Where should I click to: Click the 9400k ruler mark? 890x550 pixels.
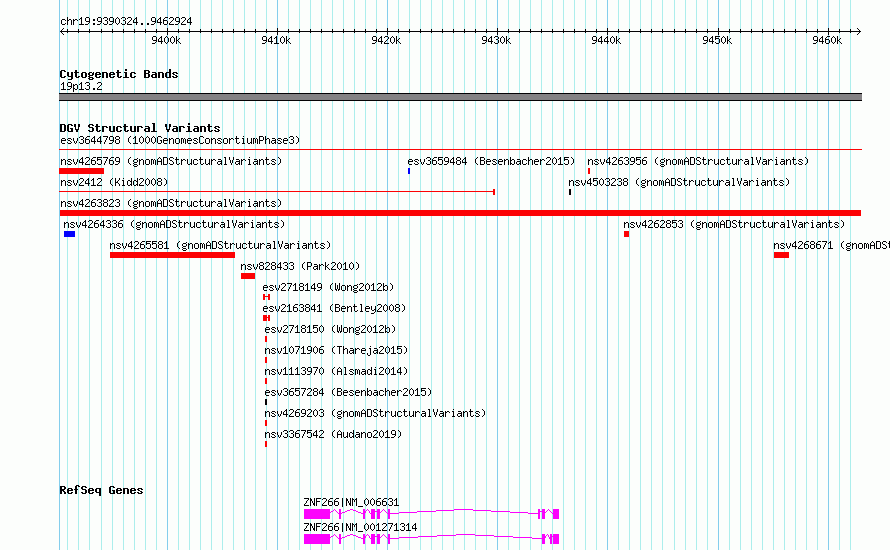pyautogui.click(x=166, y=40)
